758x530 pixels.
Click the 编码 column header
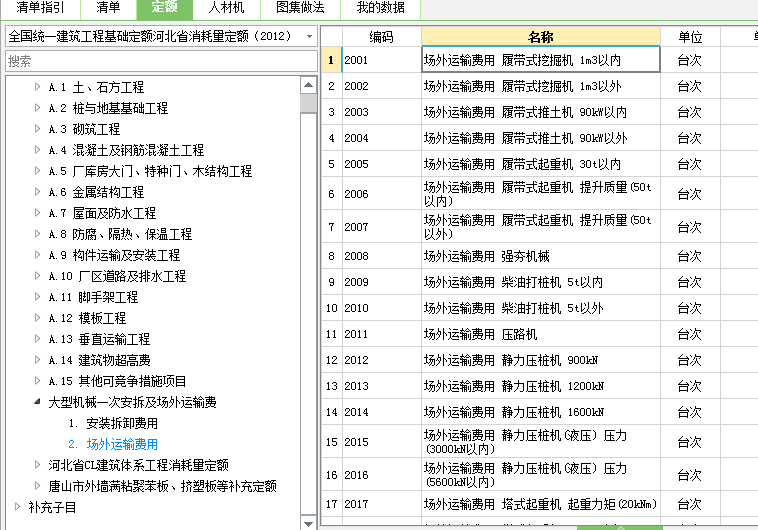pos(381,36)
